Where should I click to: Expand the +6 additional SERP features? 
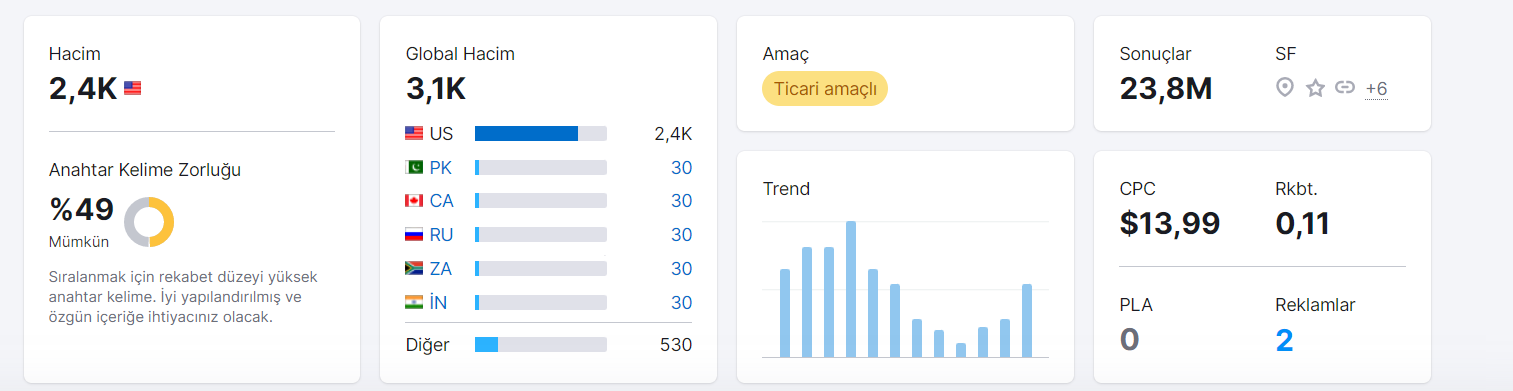pos(1376,89)
